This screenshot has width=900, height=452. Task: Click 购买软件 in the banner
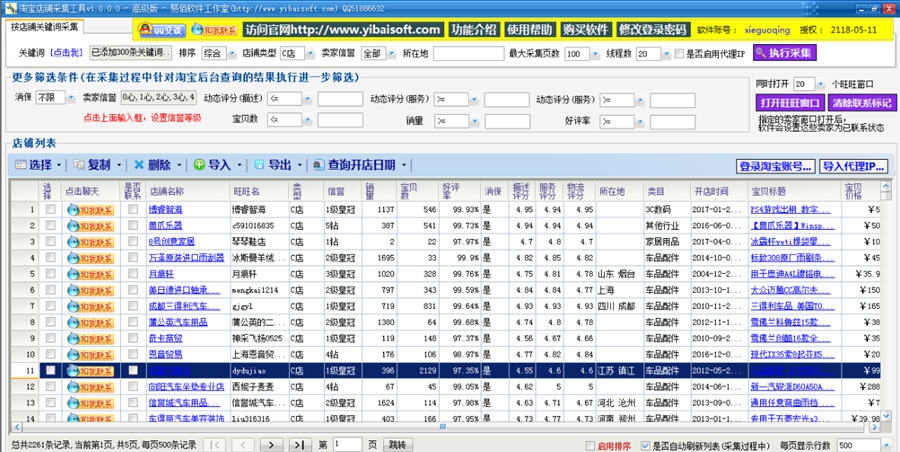586,30
